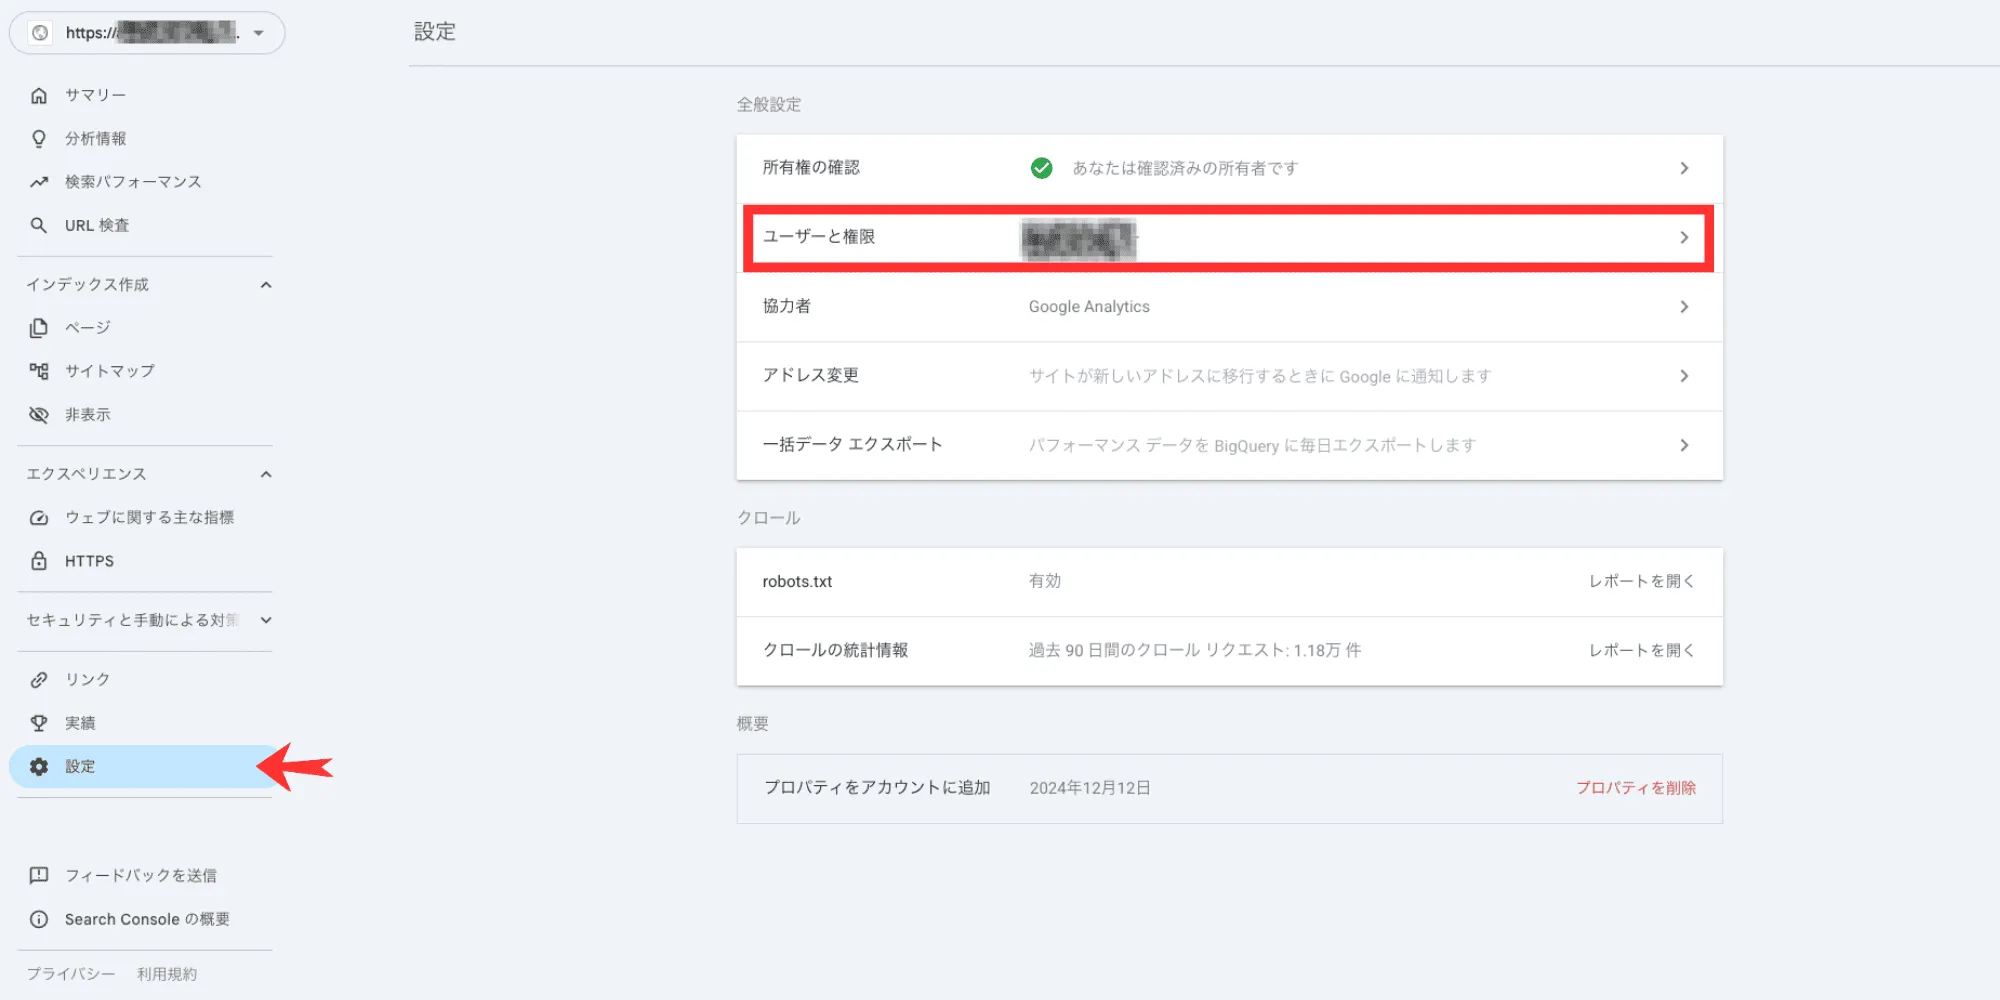This screenshot has width=2000, height=1000.
Task: Click あなたは確認済みの所有者です text
Action: (1185, 168)
